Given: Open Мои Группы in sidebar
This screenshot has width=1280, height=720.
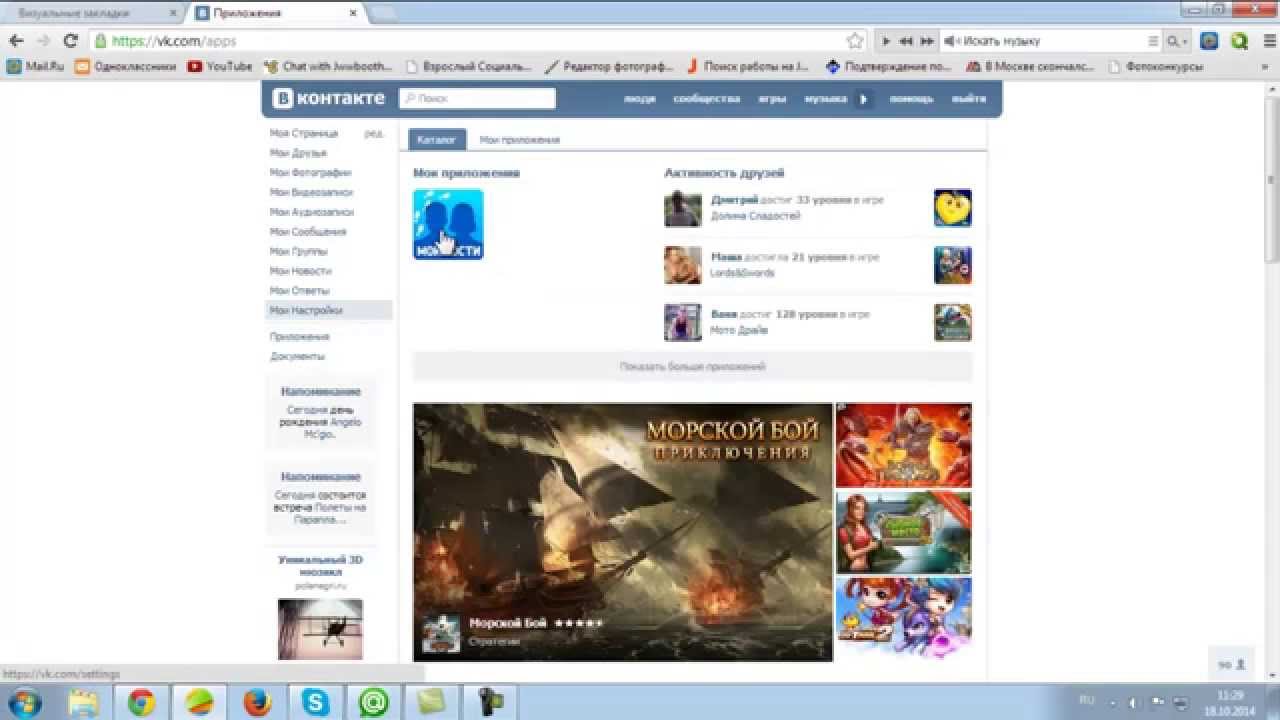Looking at the screenshot, I should 299,251.
